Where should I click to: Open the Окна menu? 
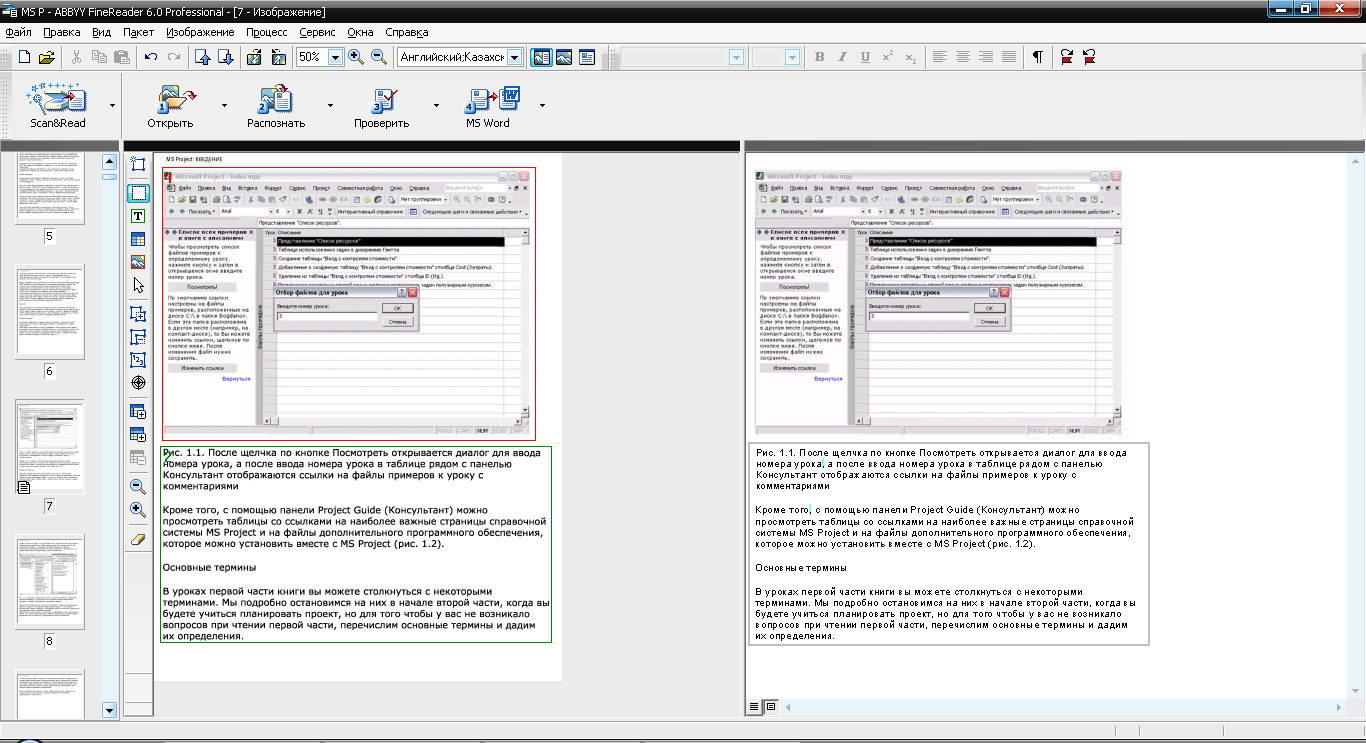pos(360,32)
